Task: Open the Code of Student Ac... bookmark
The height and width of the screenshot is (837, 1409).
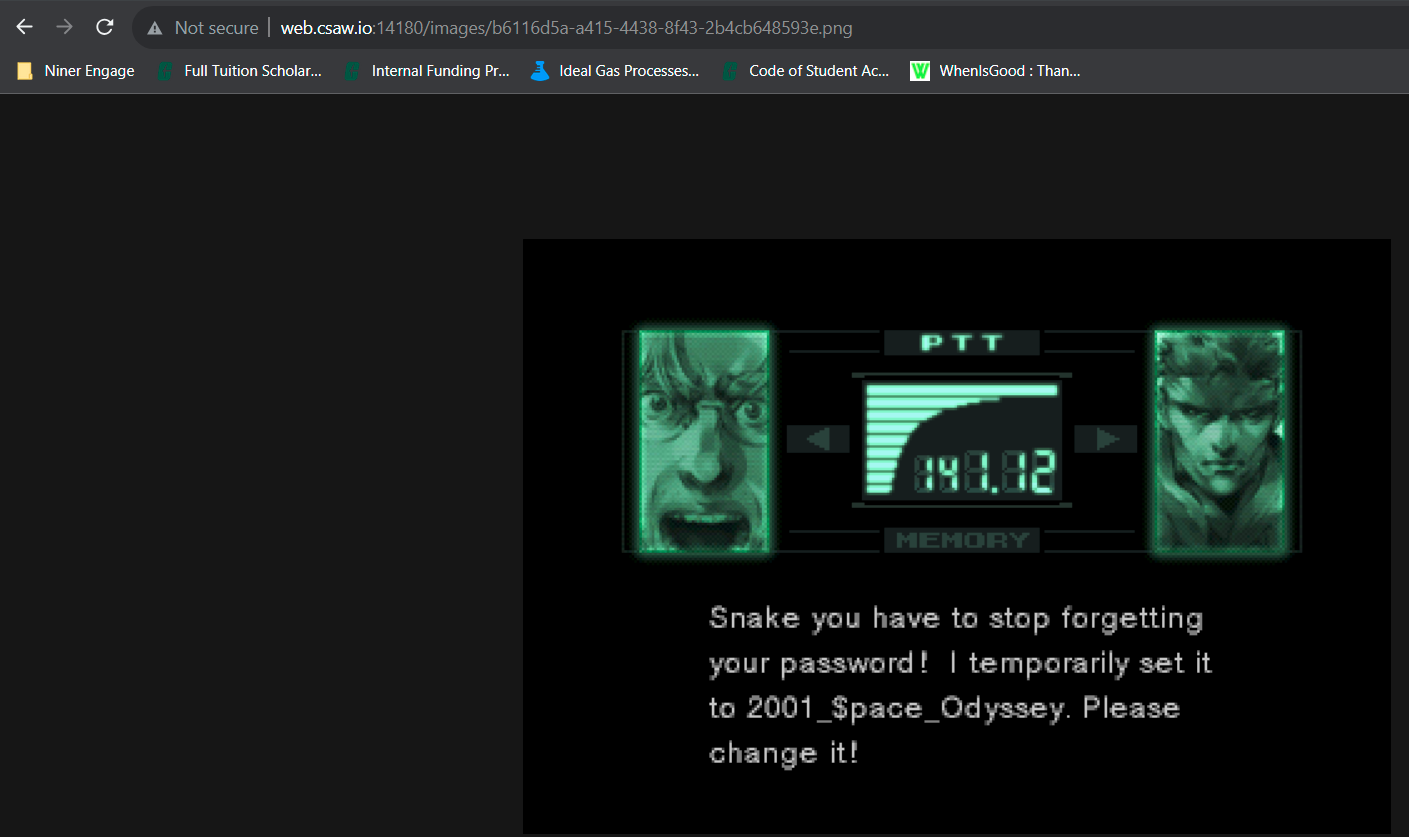Action: pyautogui.click(x=806, y=71)
